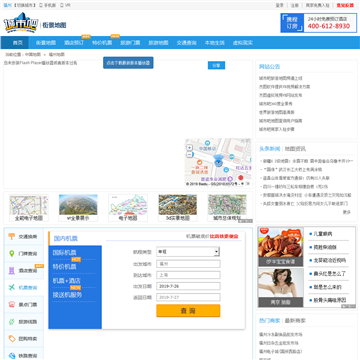Image resolution: width=360 pixels, height=360 pixels.
Task: Open the vr全景展示 thumbnail
Action: [x=78, y=208]
